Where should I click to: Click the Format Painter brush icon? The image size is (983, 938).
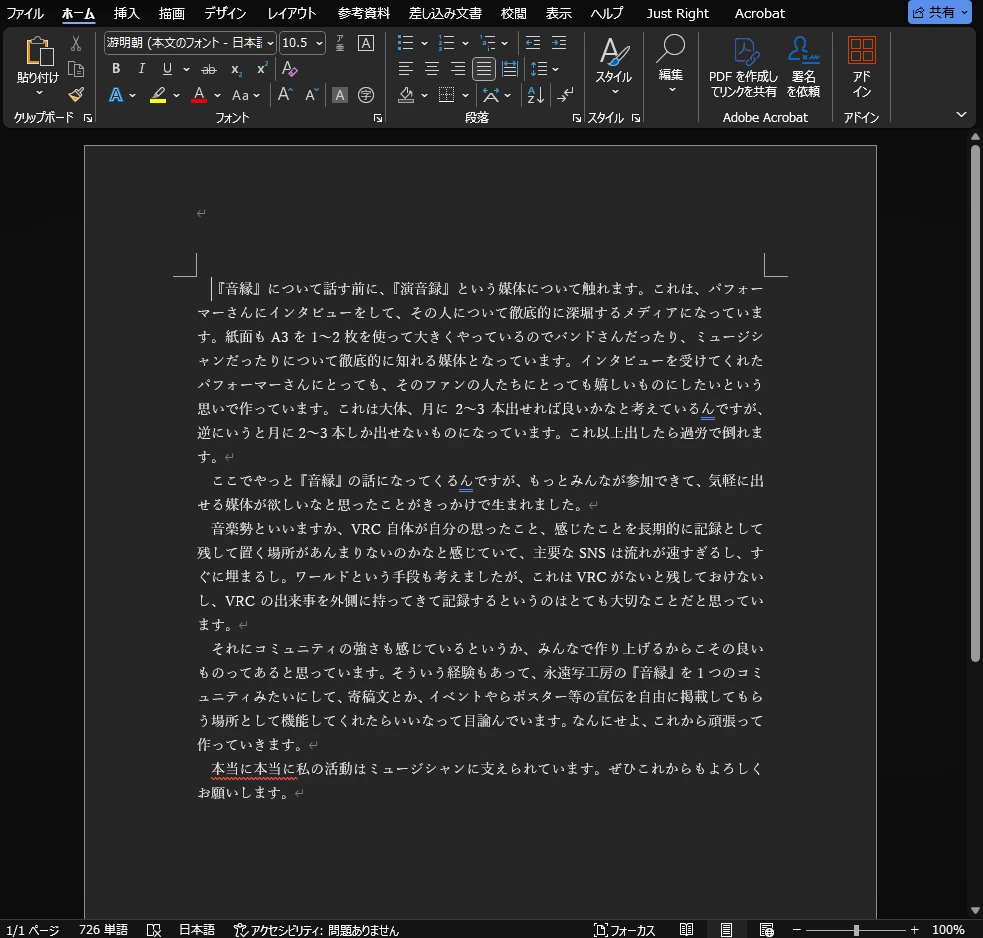click(x=76, y=94)
